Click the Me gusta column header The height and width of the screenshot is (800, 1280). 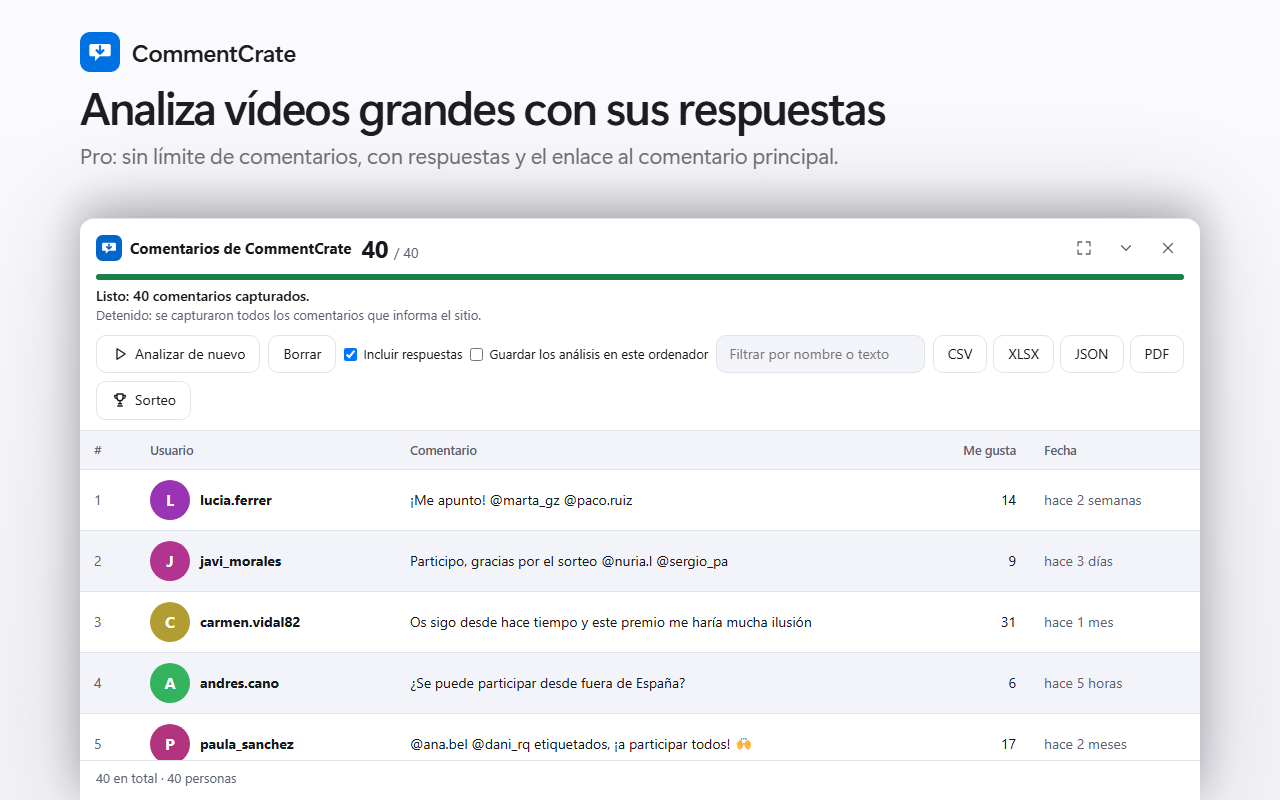[990, 451]
